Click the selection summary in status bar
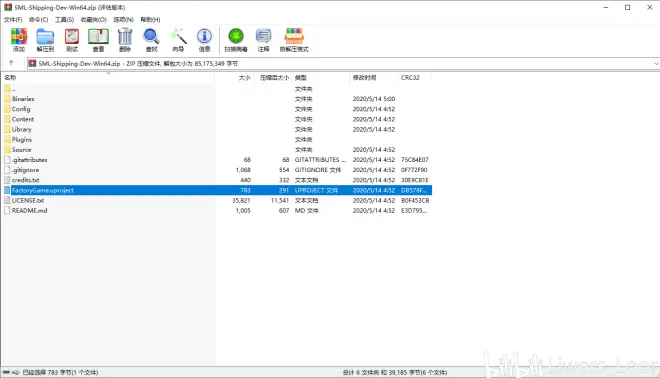Screen dimensions: 660x378 pyautogui.click(x=60, y=373)
